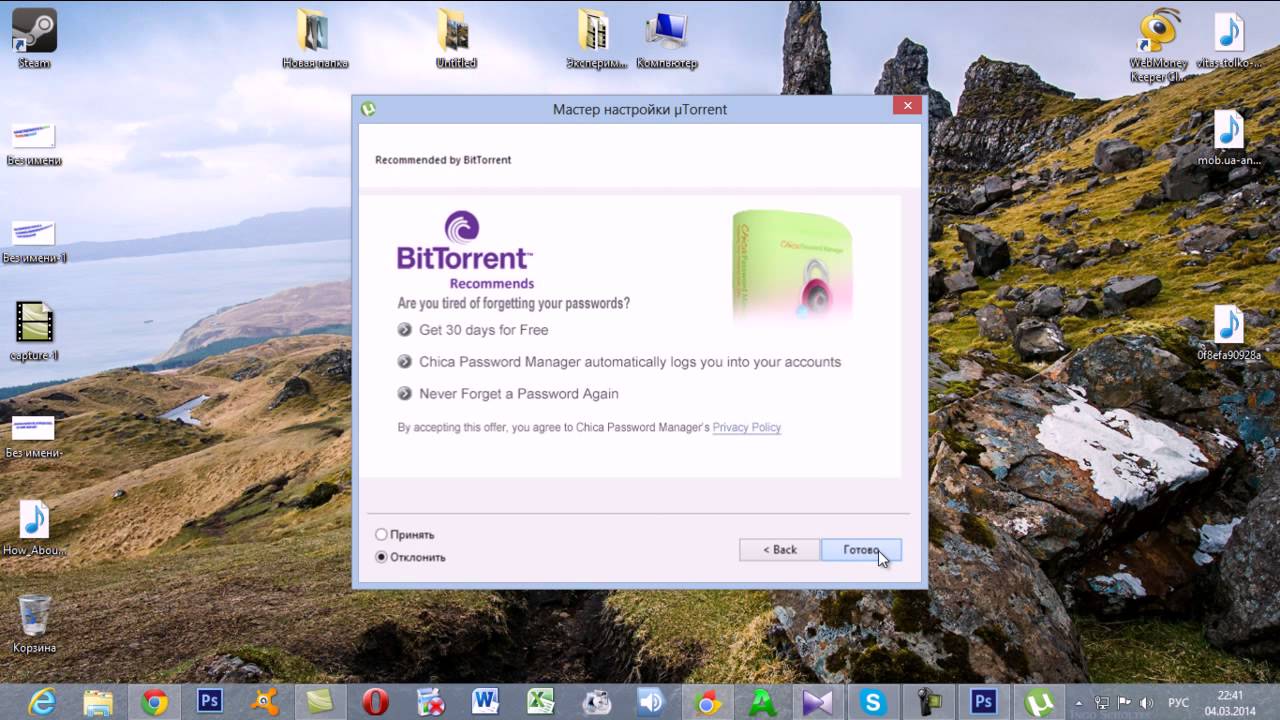Select the Компьютер desktop icon
1280x720 pixels.
(666, 38)
